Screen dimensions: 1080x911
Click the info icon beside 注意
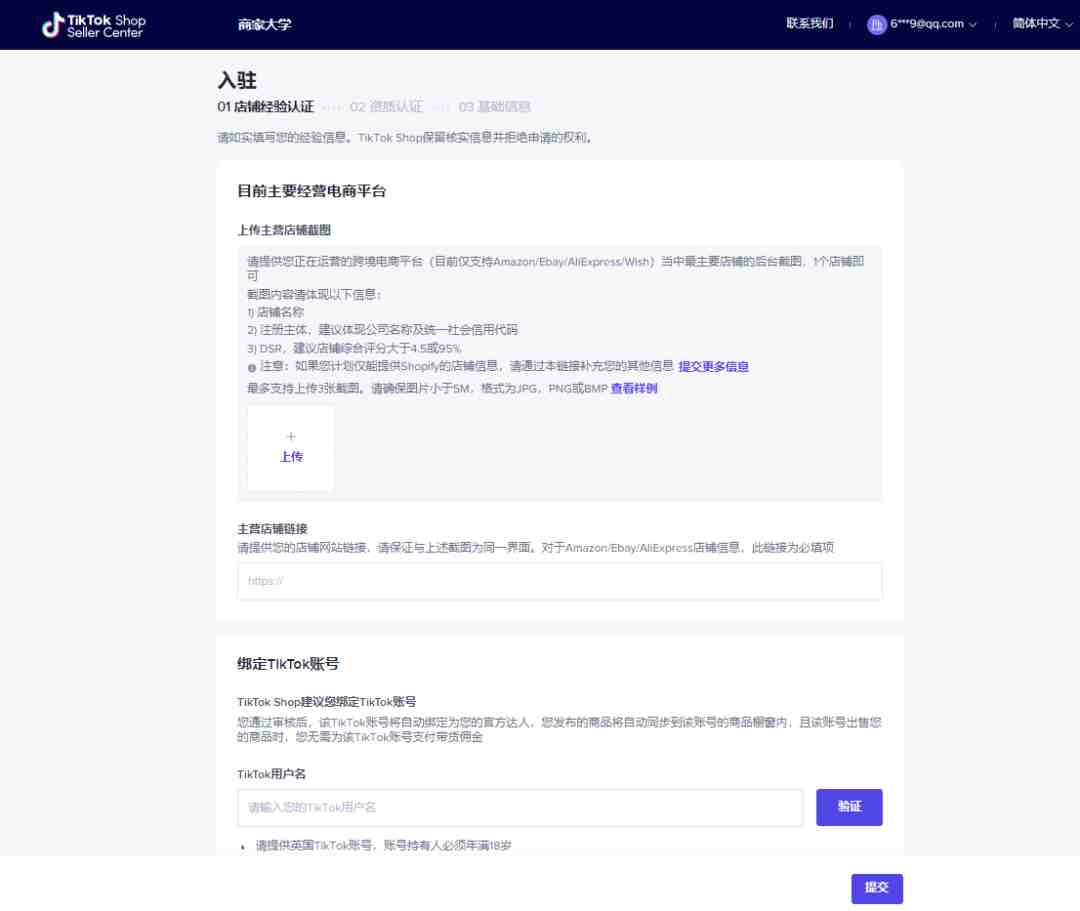click(251, 368)
